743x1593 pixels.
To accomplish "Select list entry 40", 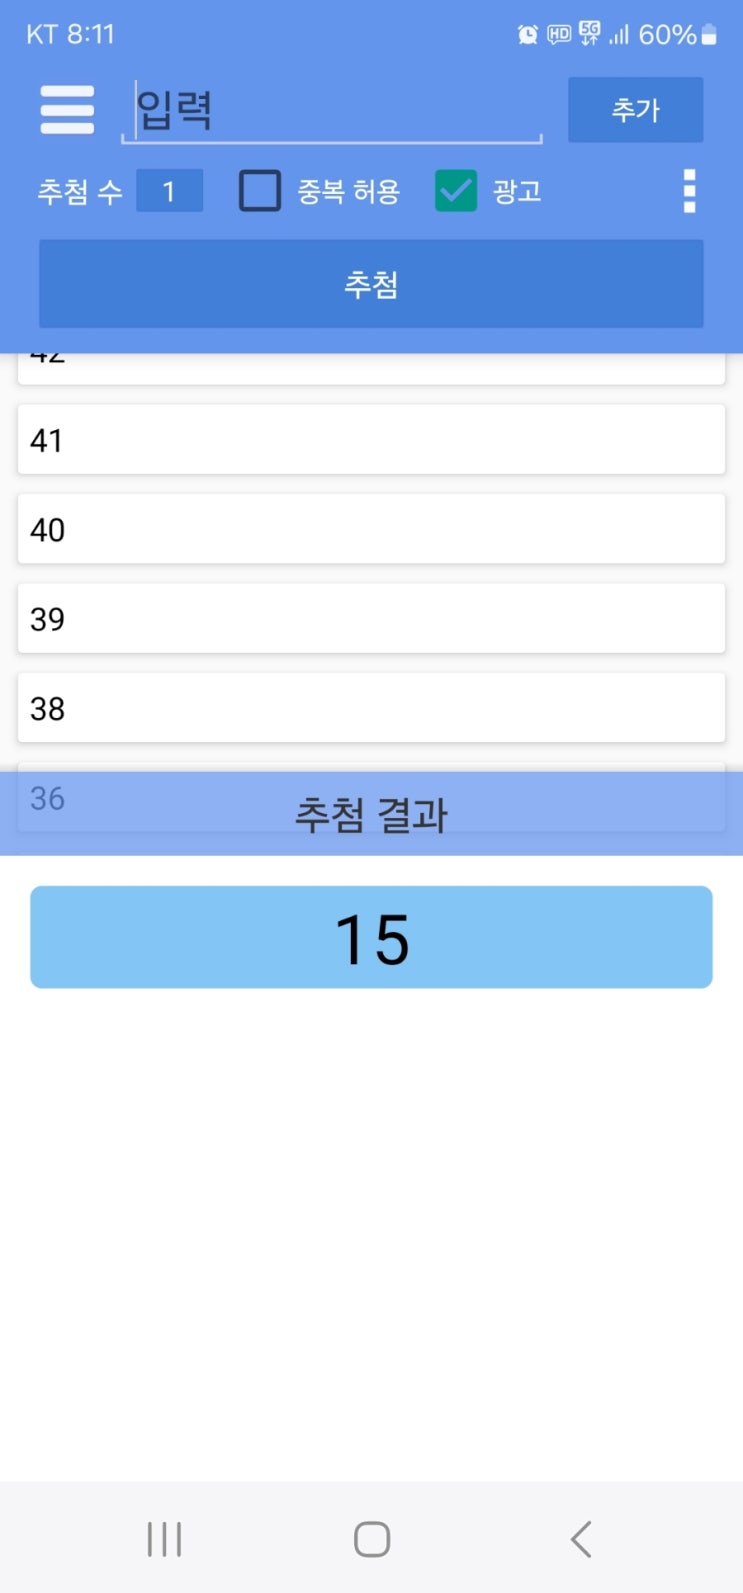I will click(371, 528).
